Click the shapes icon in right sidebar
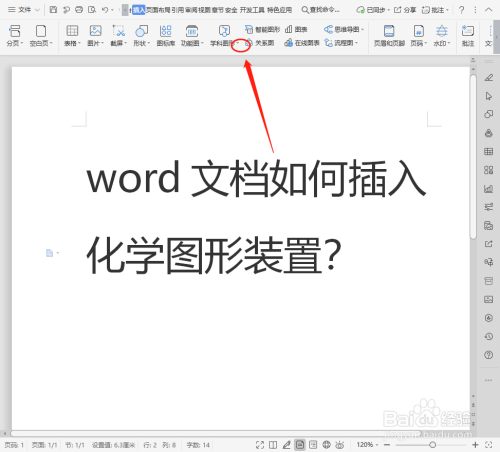Screen dimensions: 500x452 pyautogui.click(x=489, y=114)
